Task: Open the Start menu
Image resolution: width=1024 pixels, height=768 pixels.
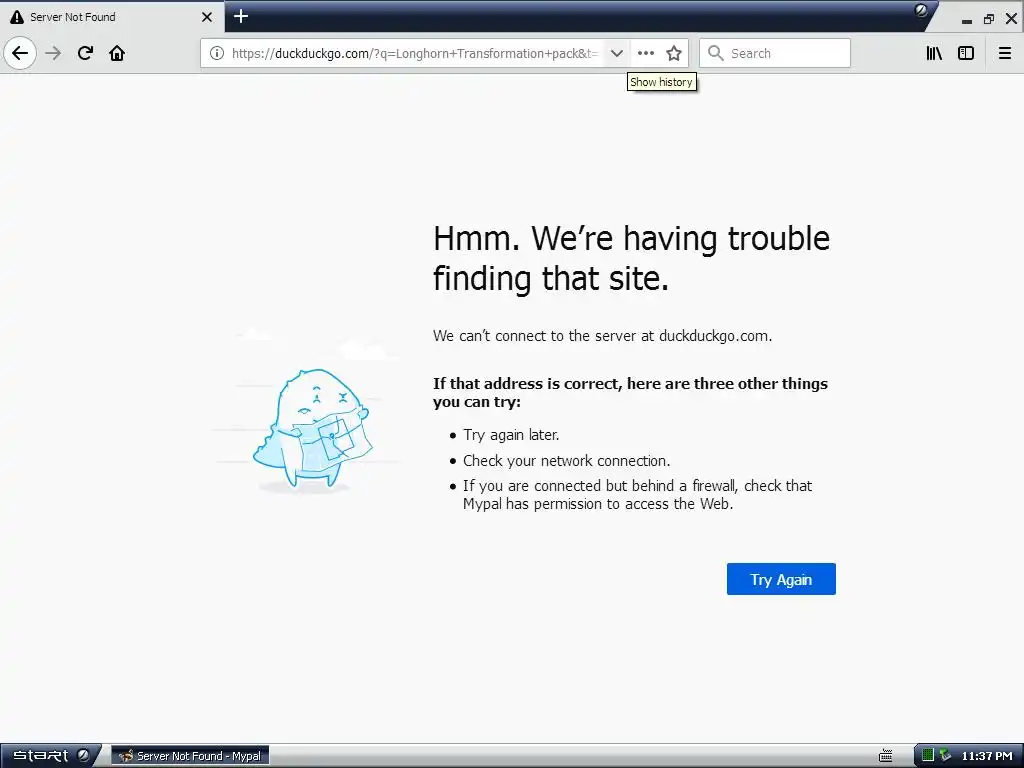Action: [50, 756]
